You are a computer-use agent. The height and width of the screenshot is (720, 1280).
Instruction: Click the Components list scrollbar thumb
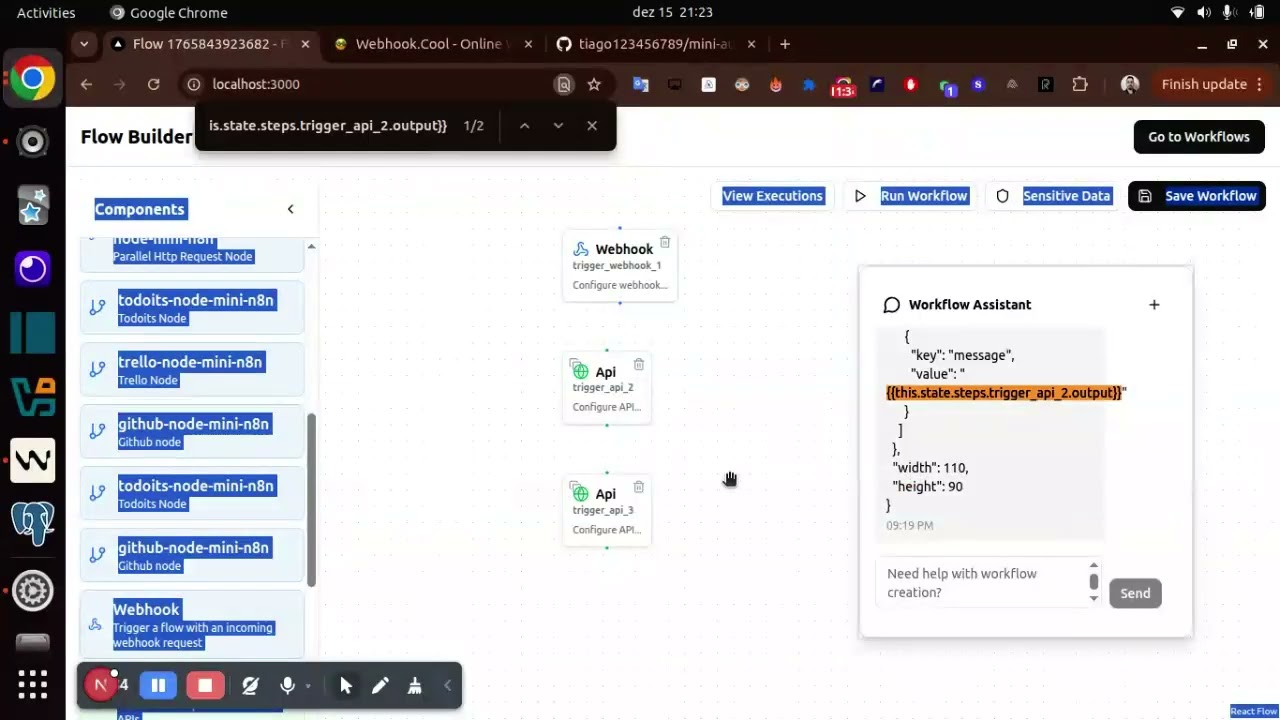click(311, 500)
